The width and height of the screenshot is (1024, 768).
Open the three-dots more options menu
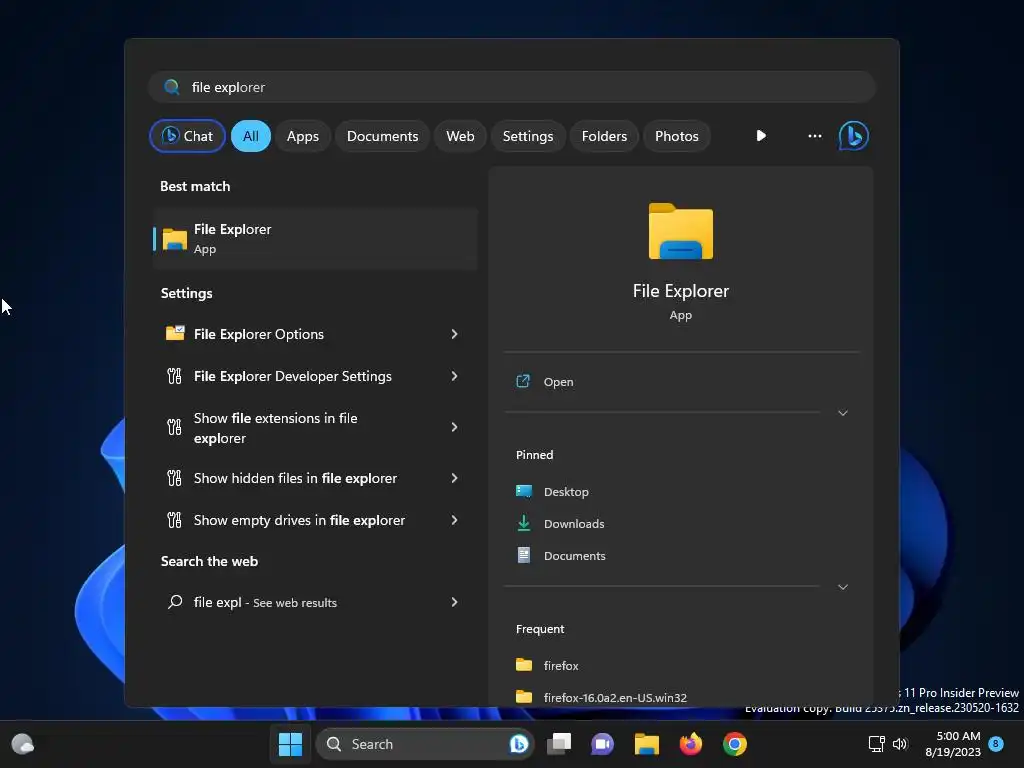814,136
